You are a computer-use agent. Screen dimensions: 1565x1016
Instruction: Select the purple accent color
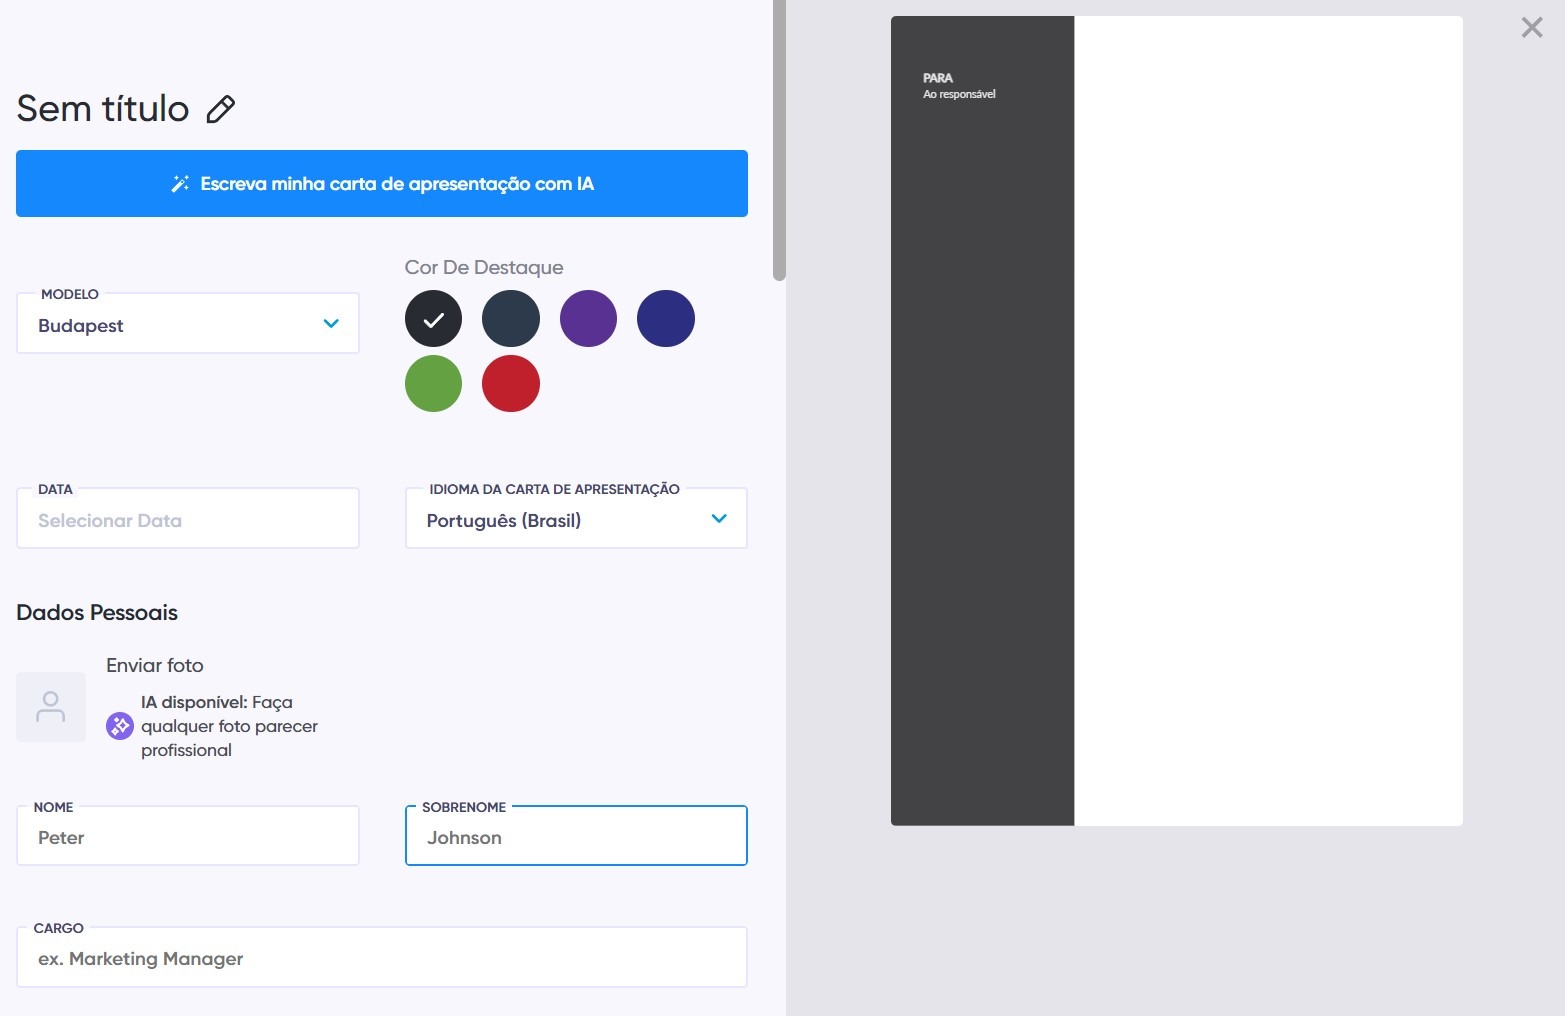pos(588,318)
